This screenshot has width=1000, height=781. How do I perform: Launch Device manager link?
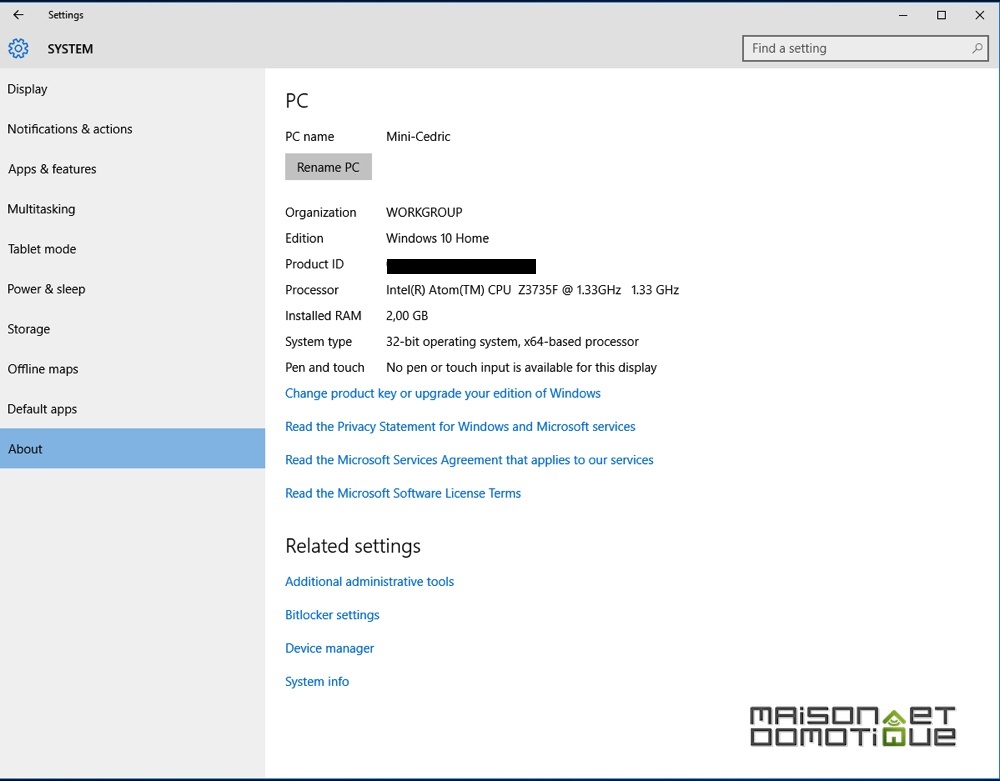(330, 648)
